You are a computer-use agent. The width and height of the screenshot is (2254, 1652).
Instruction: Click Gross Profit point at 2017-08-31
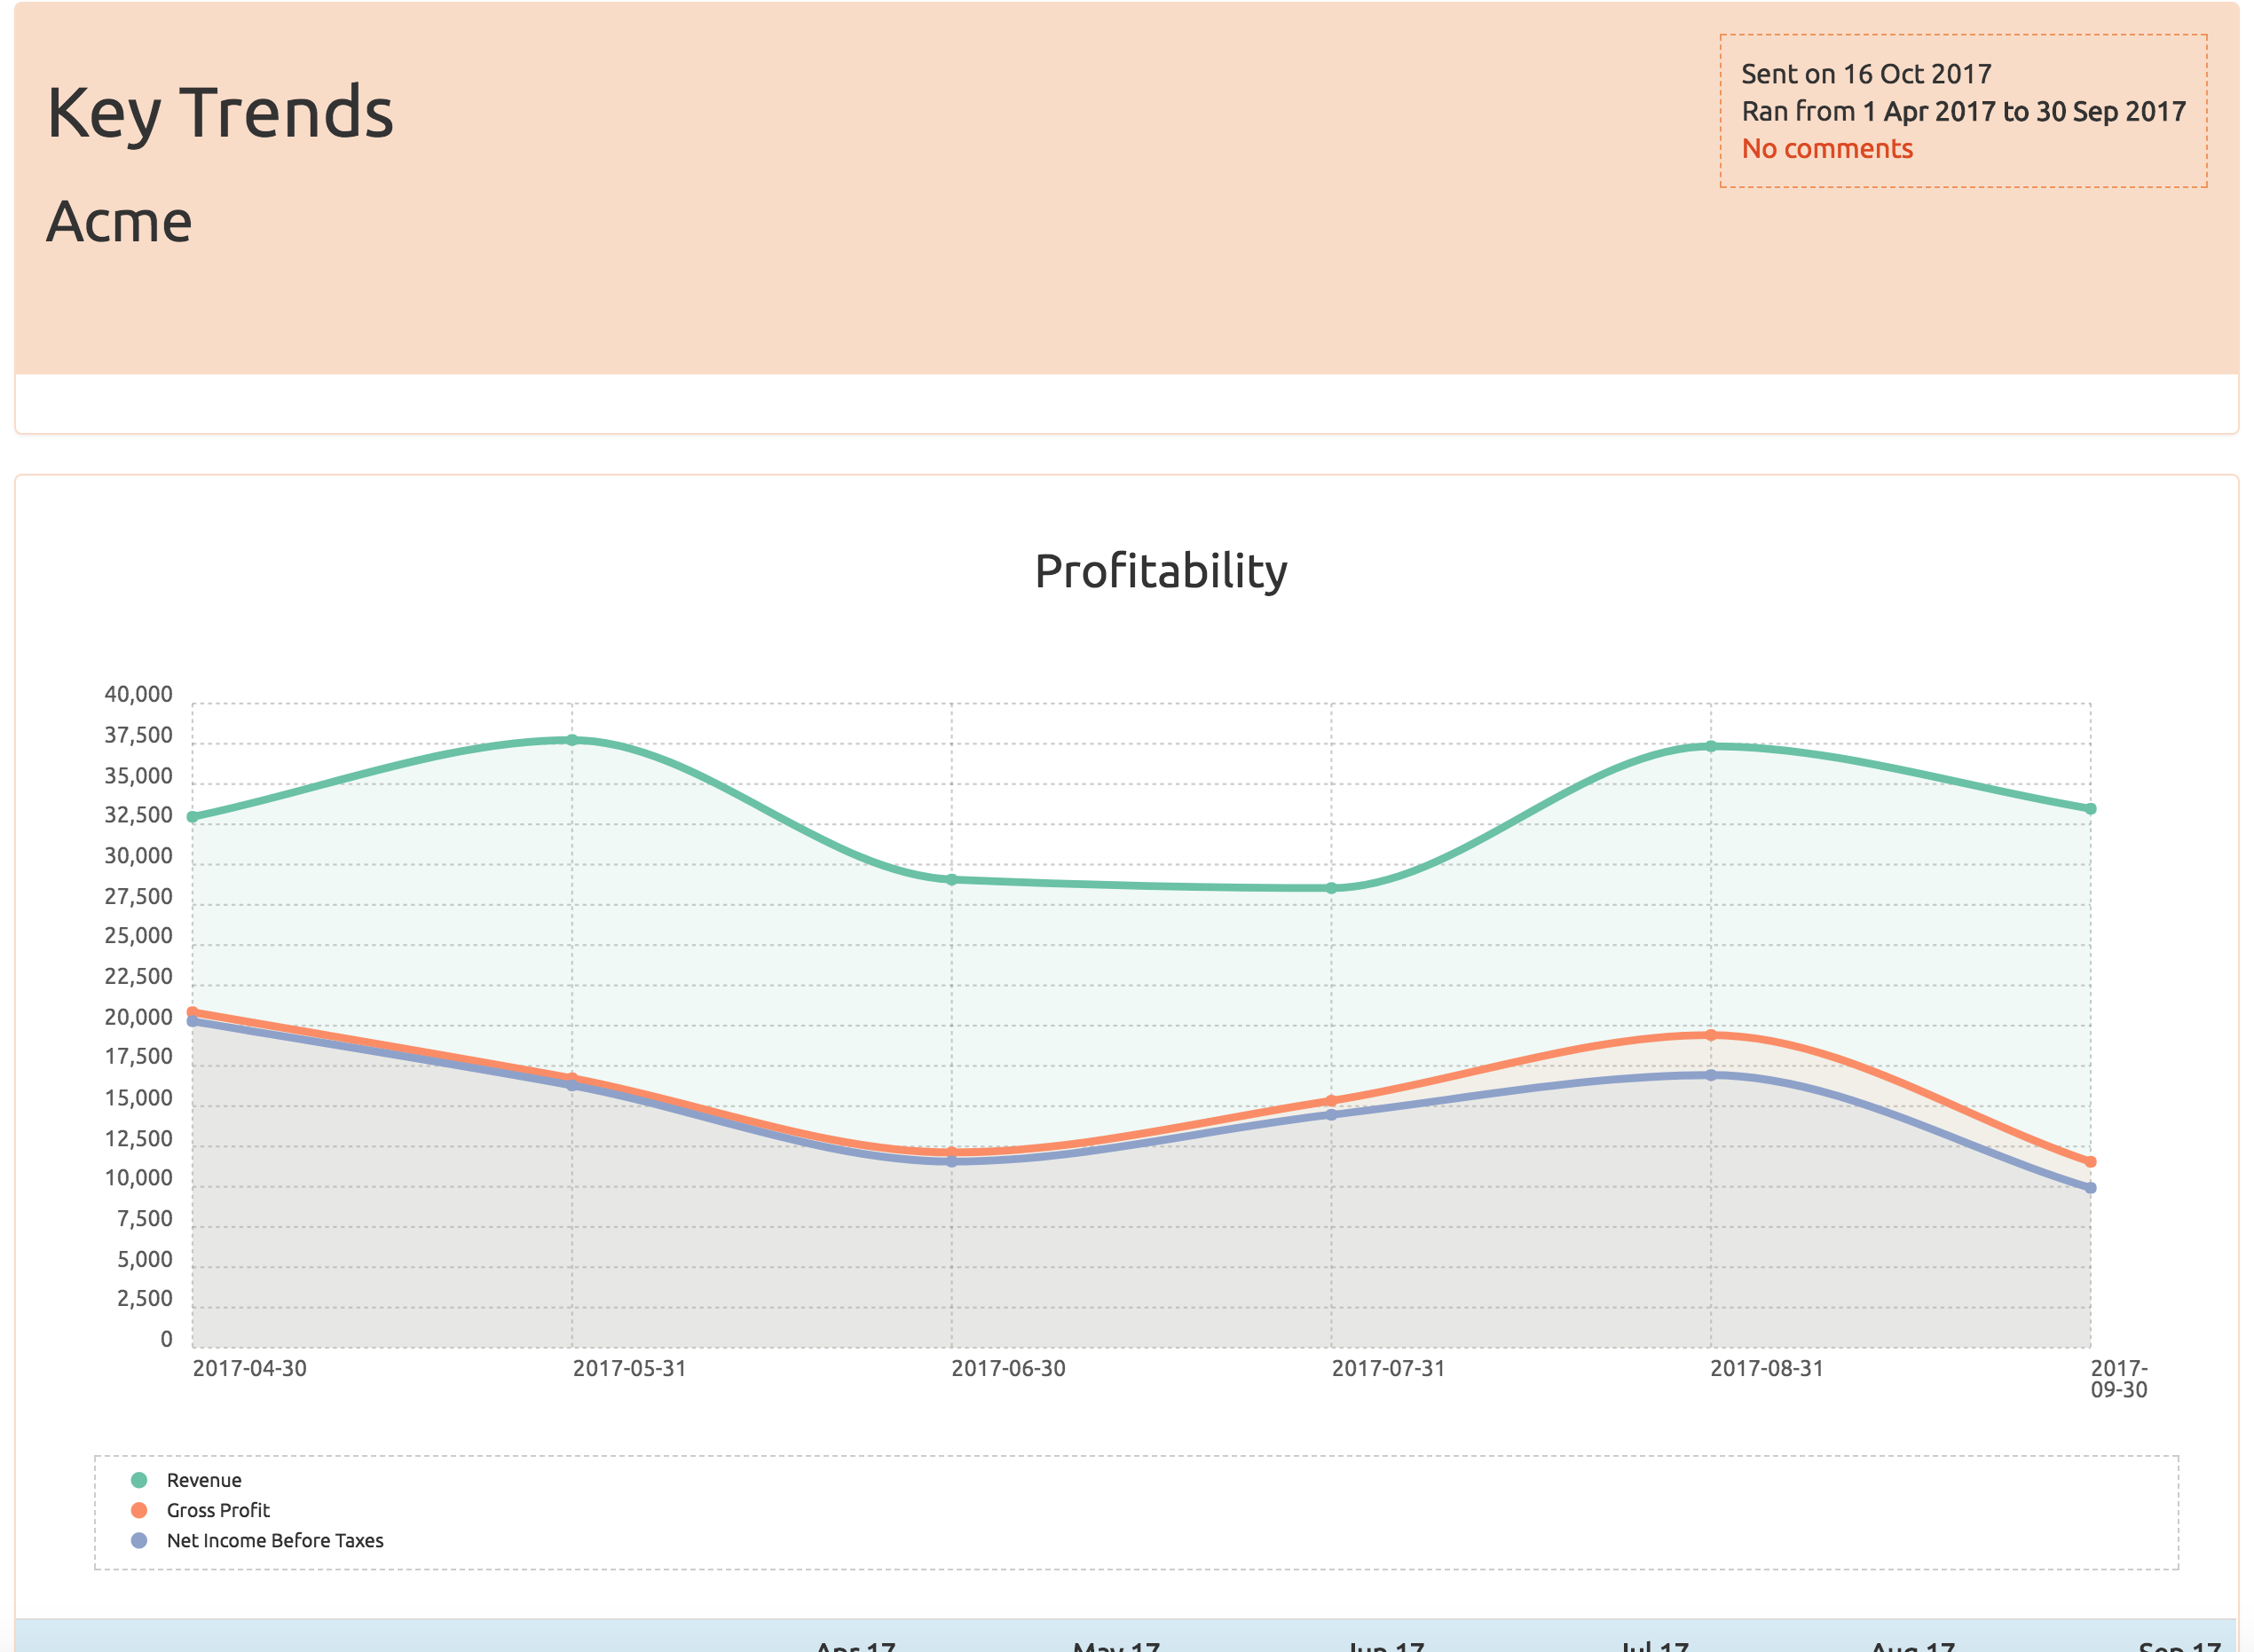[1710, 1035]
